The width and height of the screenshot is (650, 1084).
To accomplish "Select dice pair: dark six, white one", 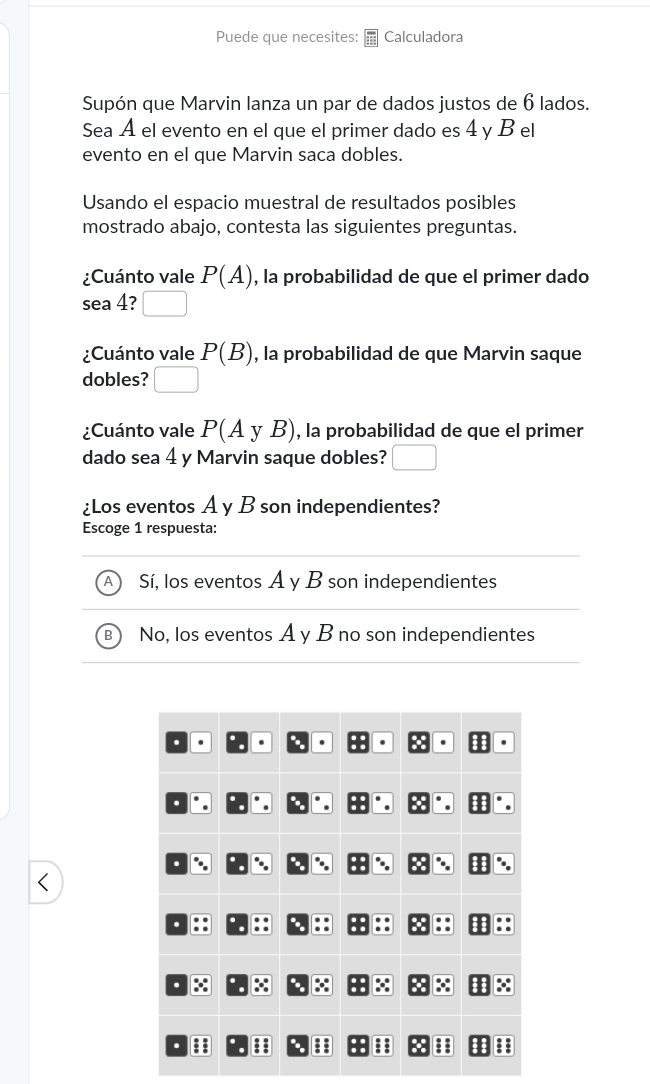I will 492,742.
